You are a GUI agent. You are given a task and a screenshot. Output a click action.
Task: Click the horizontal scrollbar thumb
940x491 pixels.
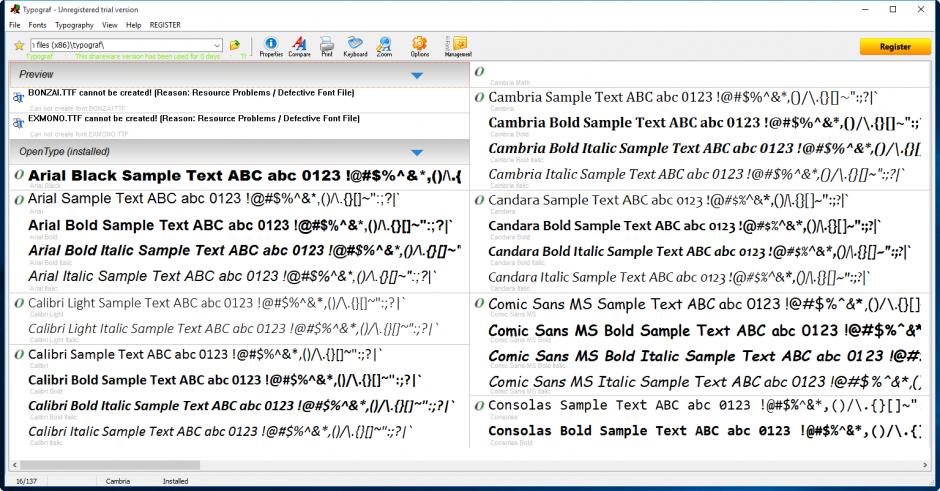tap(110, 465)
